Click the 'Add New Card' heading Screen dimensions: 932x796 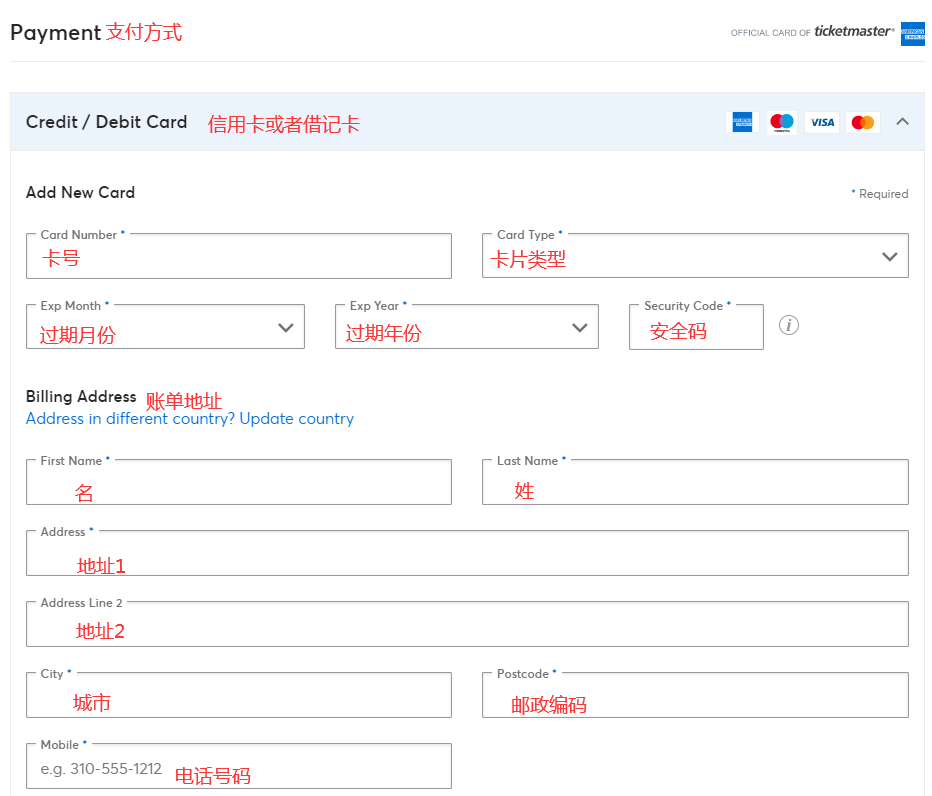point(80,193)
